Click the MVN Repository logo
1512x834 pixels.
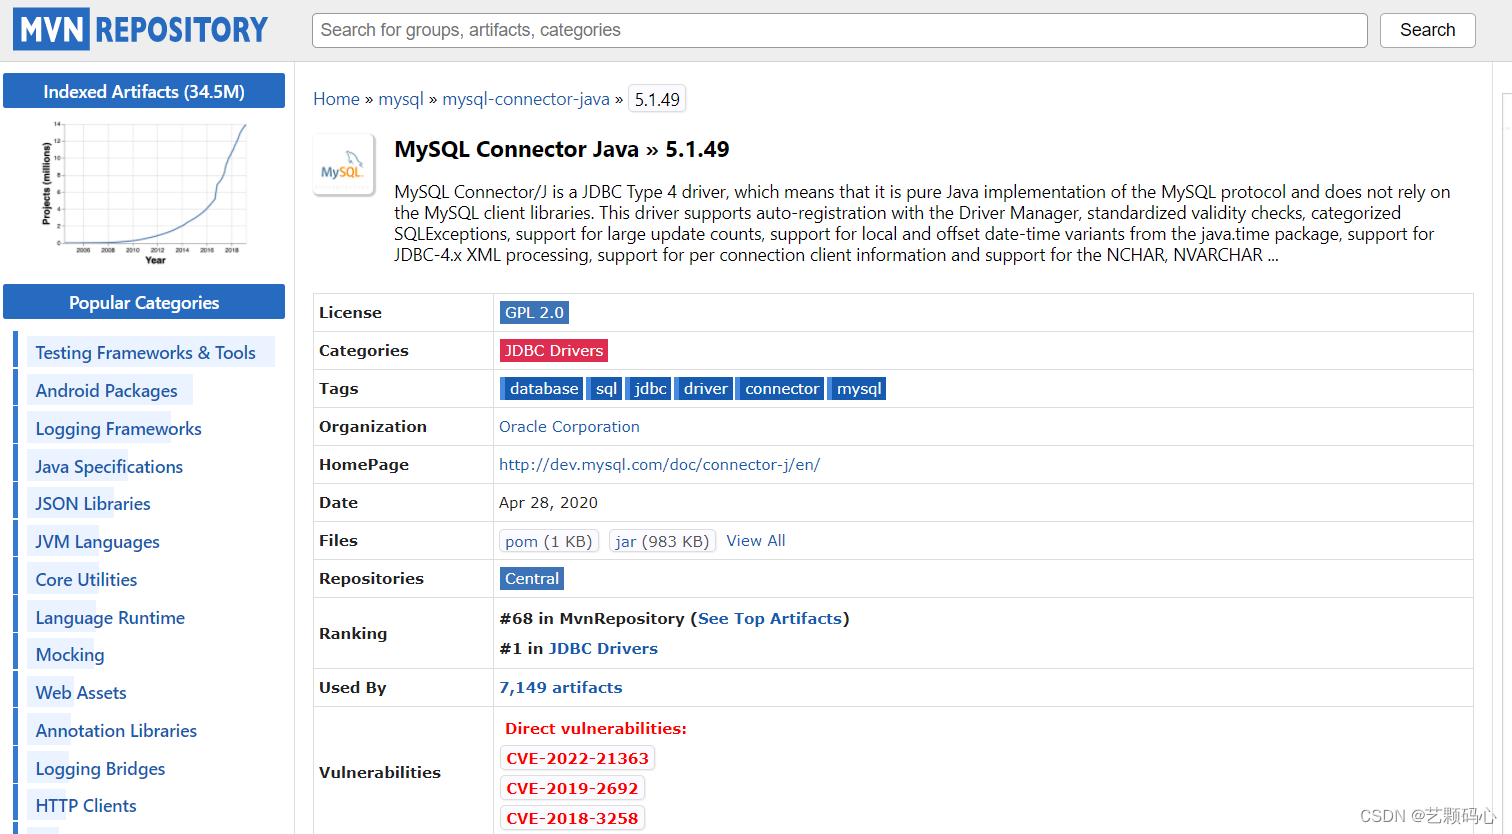[x=141, y=30]
